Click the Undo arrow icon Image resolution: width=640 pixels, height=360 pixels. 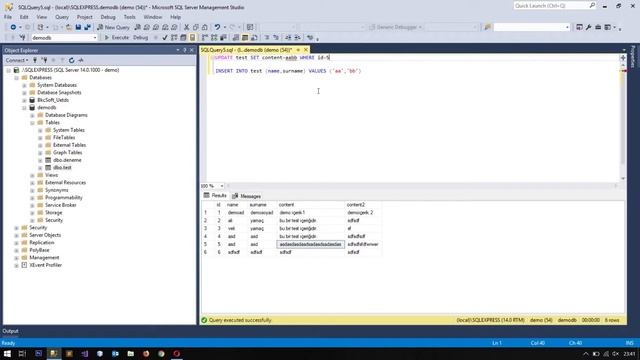pos(218,27)
